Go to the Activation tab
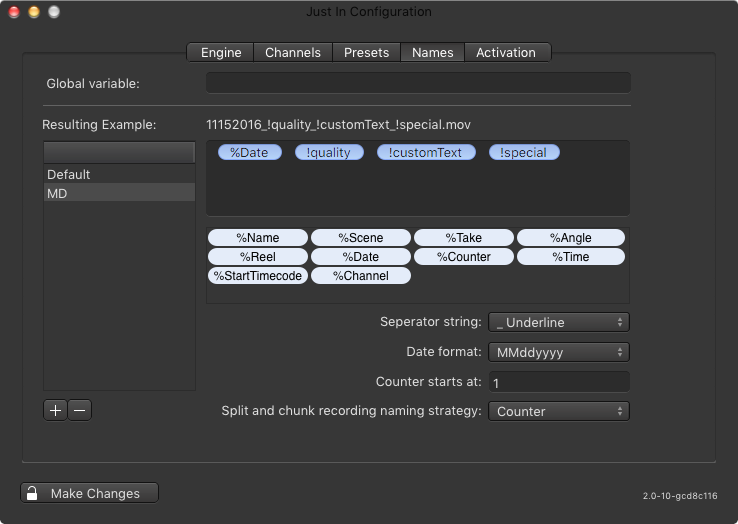 tap(507, 52)
